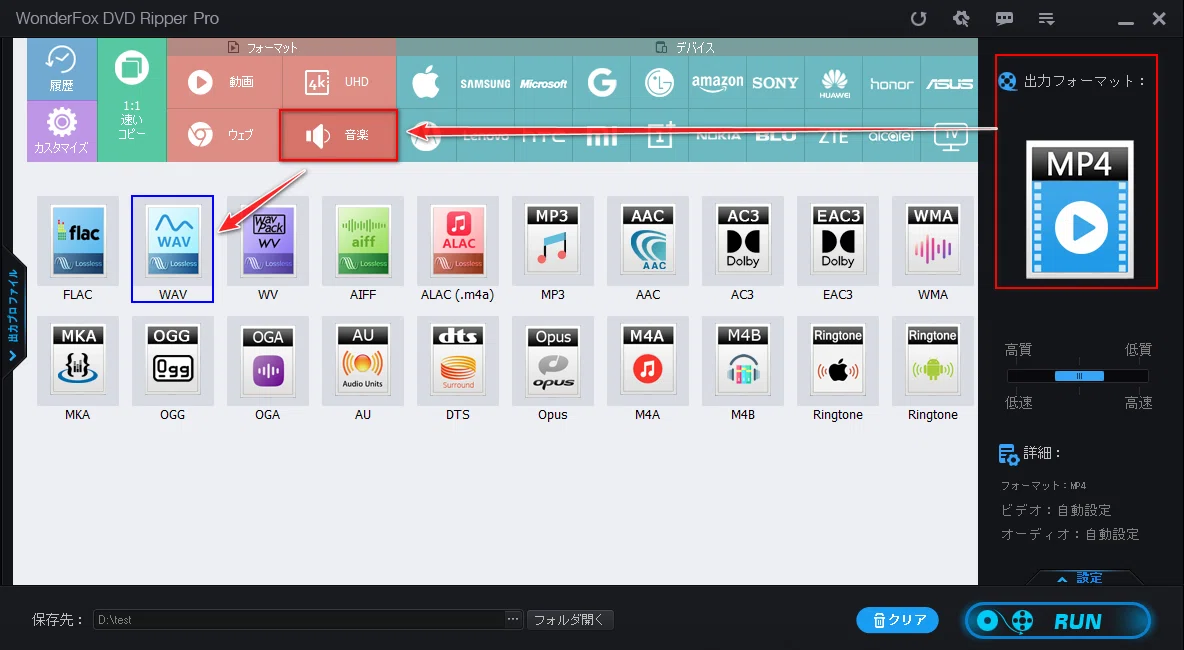The width and height of the screenshot is (1184, 650).
Task: Open the Apple device profiles
Action: point(426,82)
